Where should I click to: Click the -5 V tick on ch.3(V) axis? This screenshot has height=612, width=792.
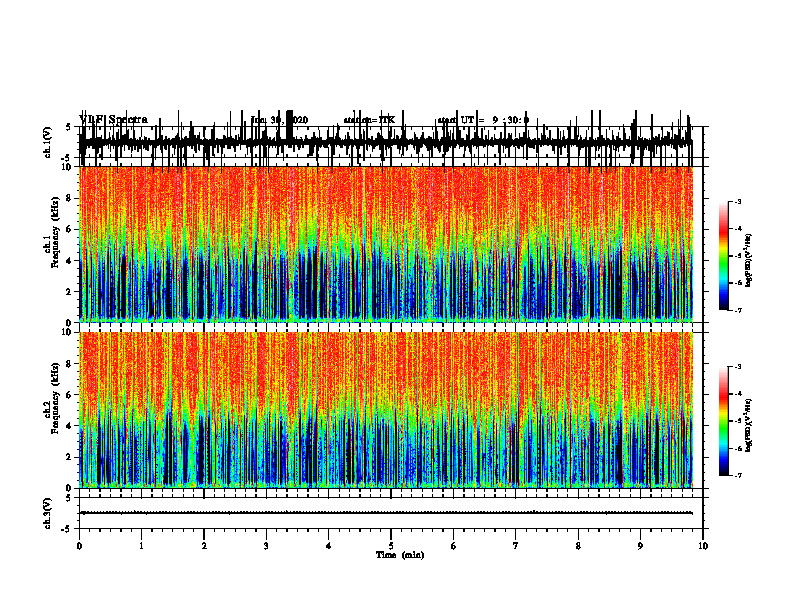(67, 529)
